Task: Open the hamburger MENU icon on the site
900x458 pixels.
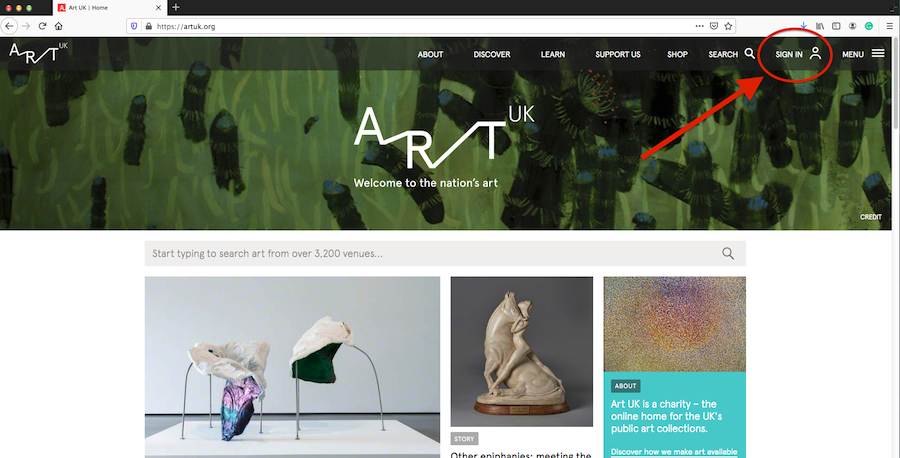Action: pyautogui.click(x=878, y=53)
